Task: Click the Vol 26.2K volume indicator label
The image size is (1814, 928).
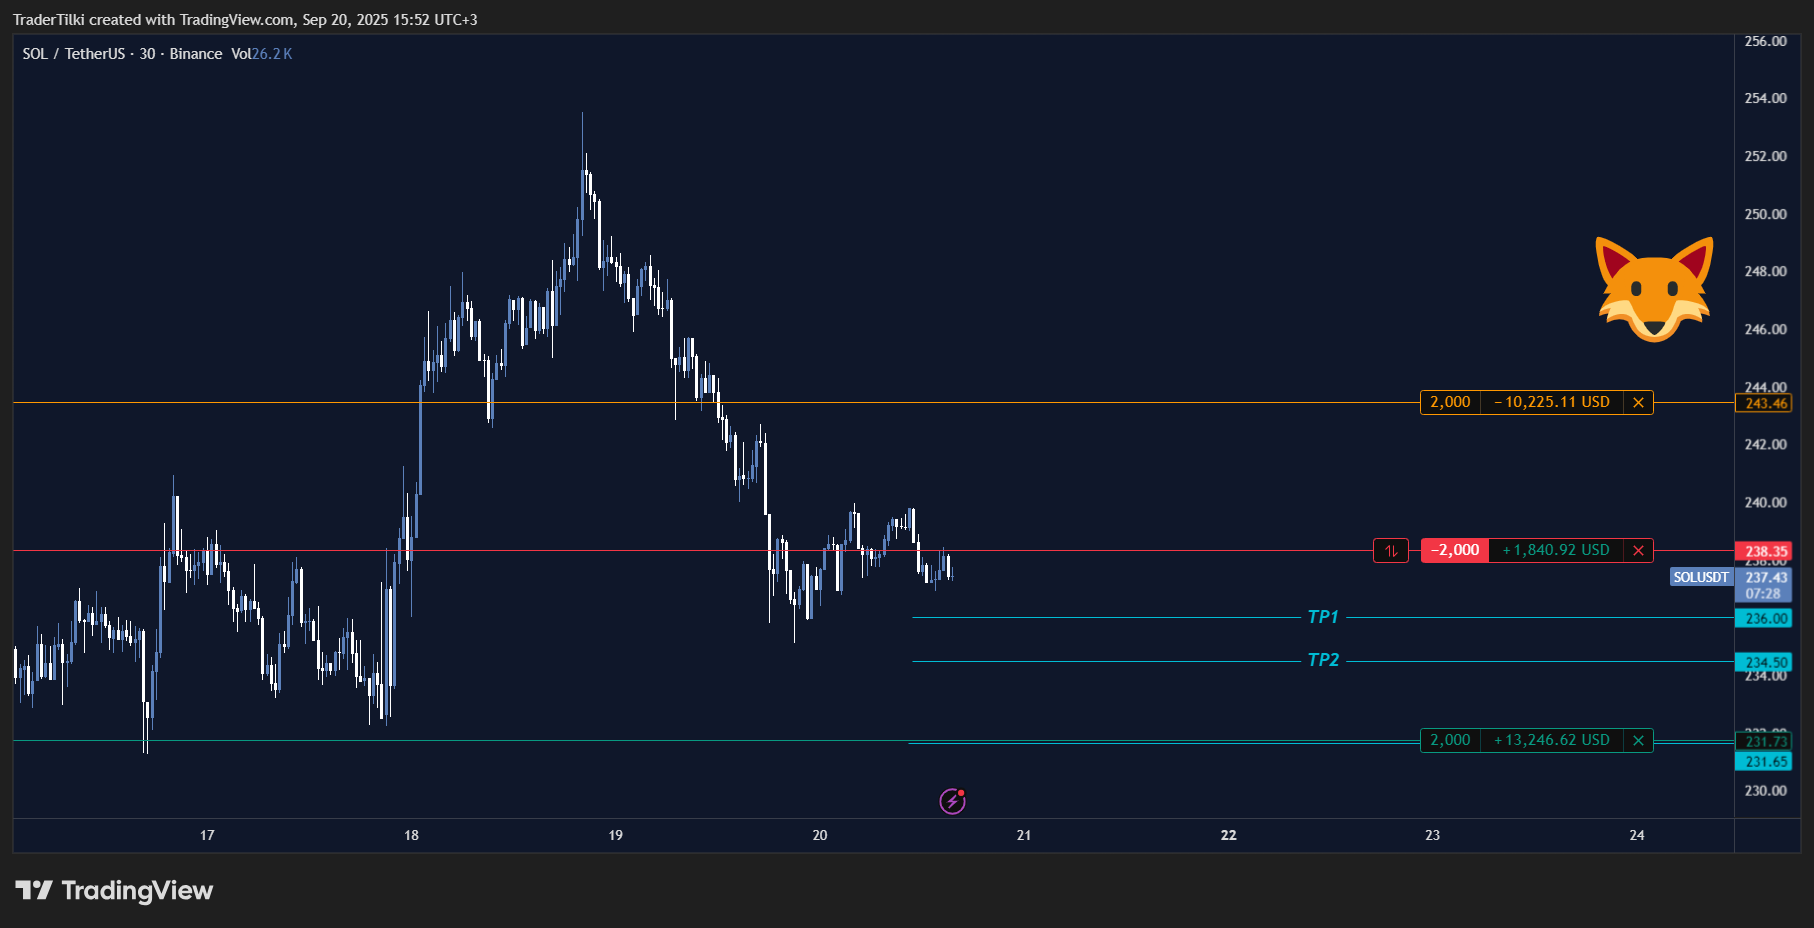Action: tap(262, 54)
